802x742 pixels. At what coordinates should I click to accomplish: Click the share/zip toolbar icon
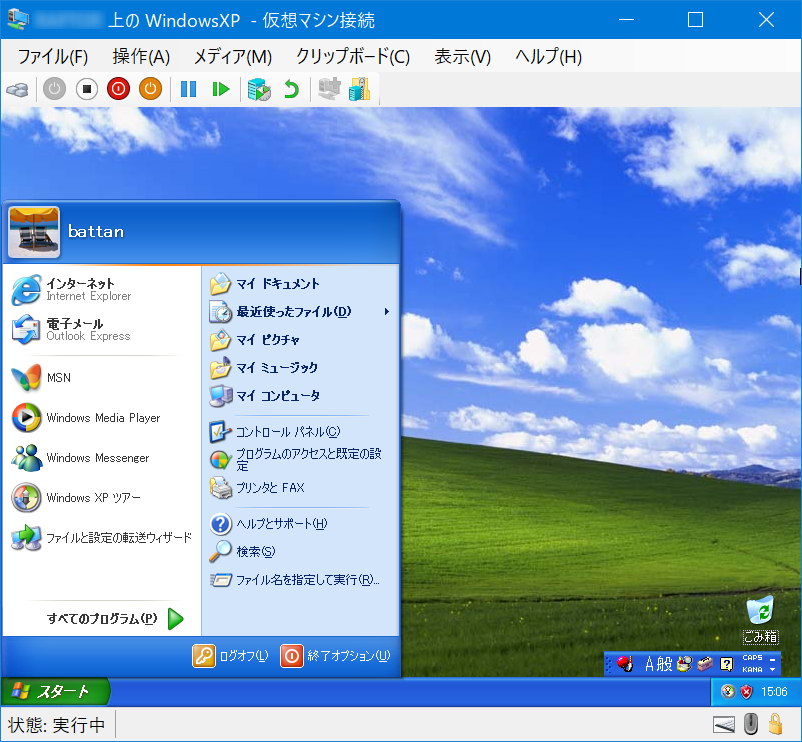pos(360,88)
